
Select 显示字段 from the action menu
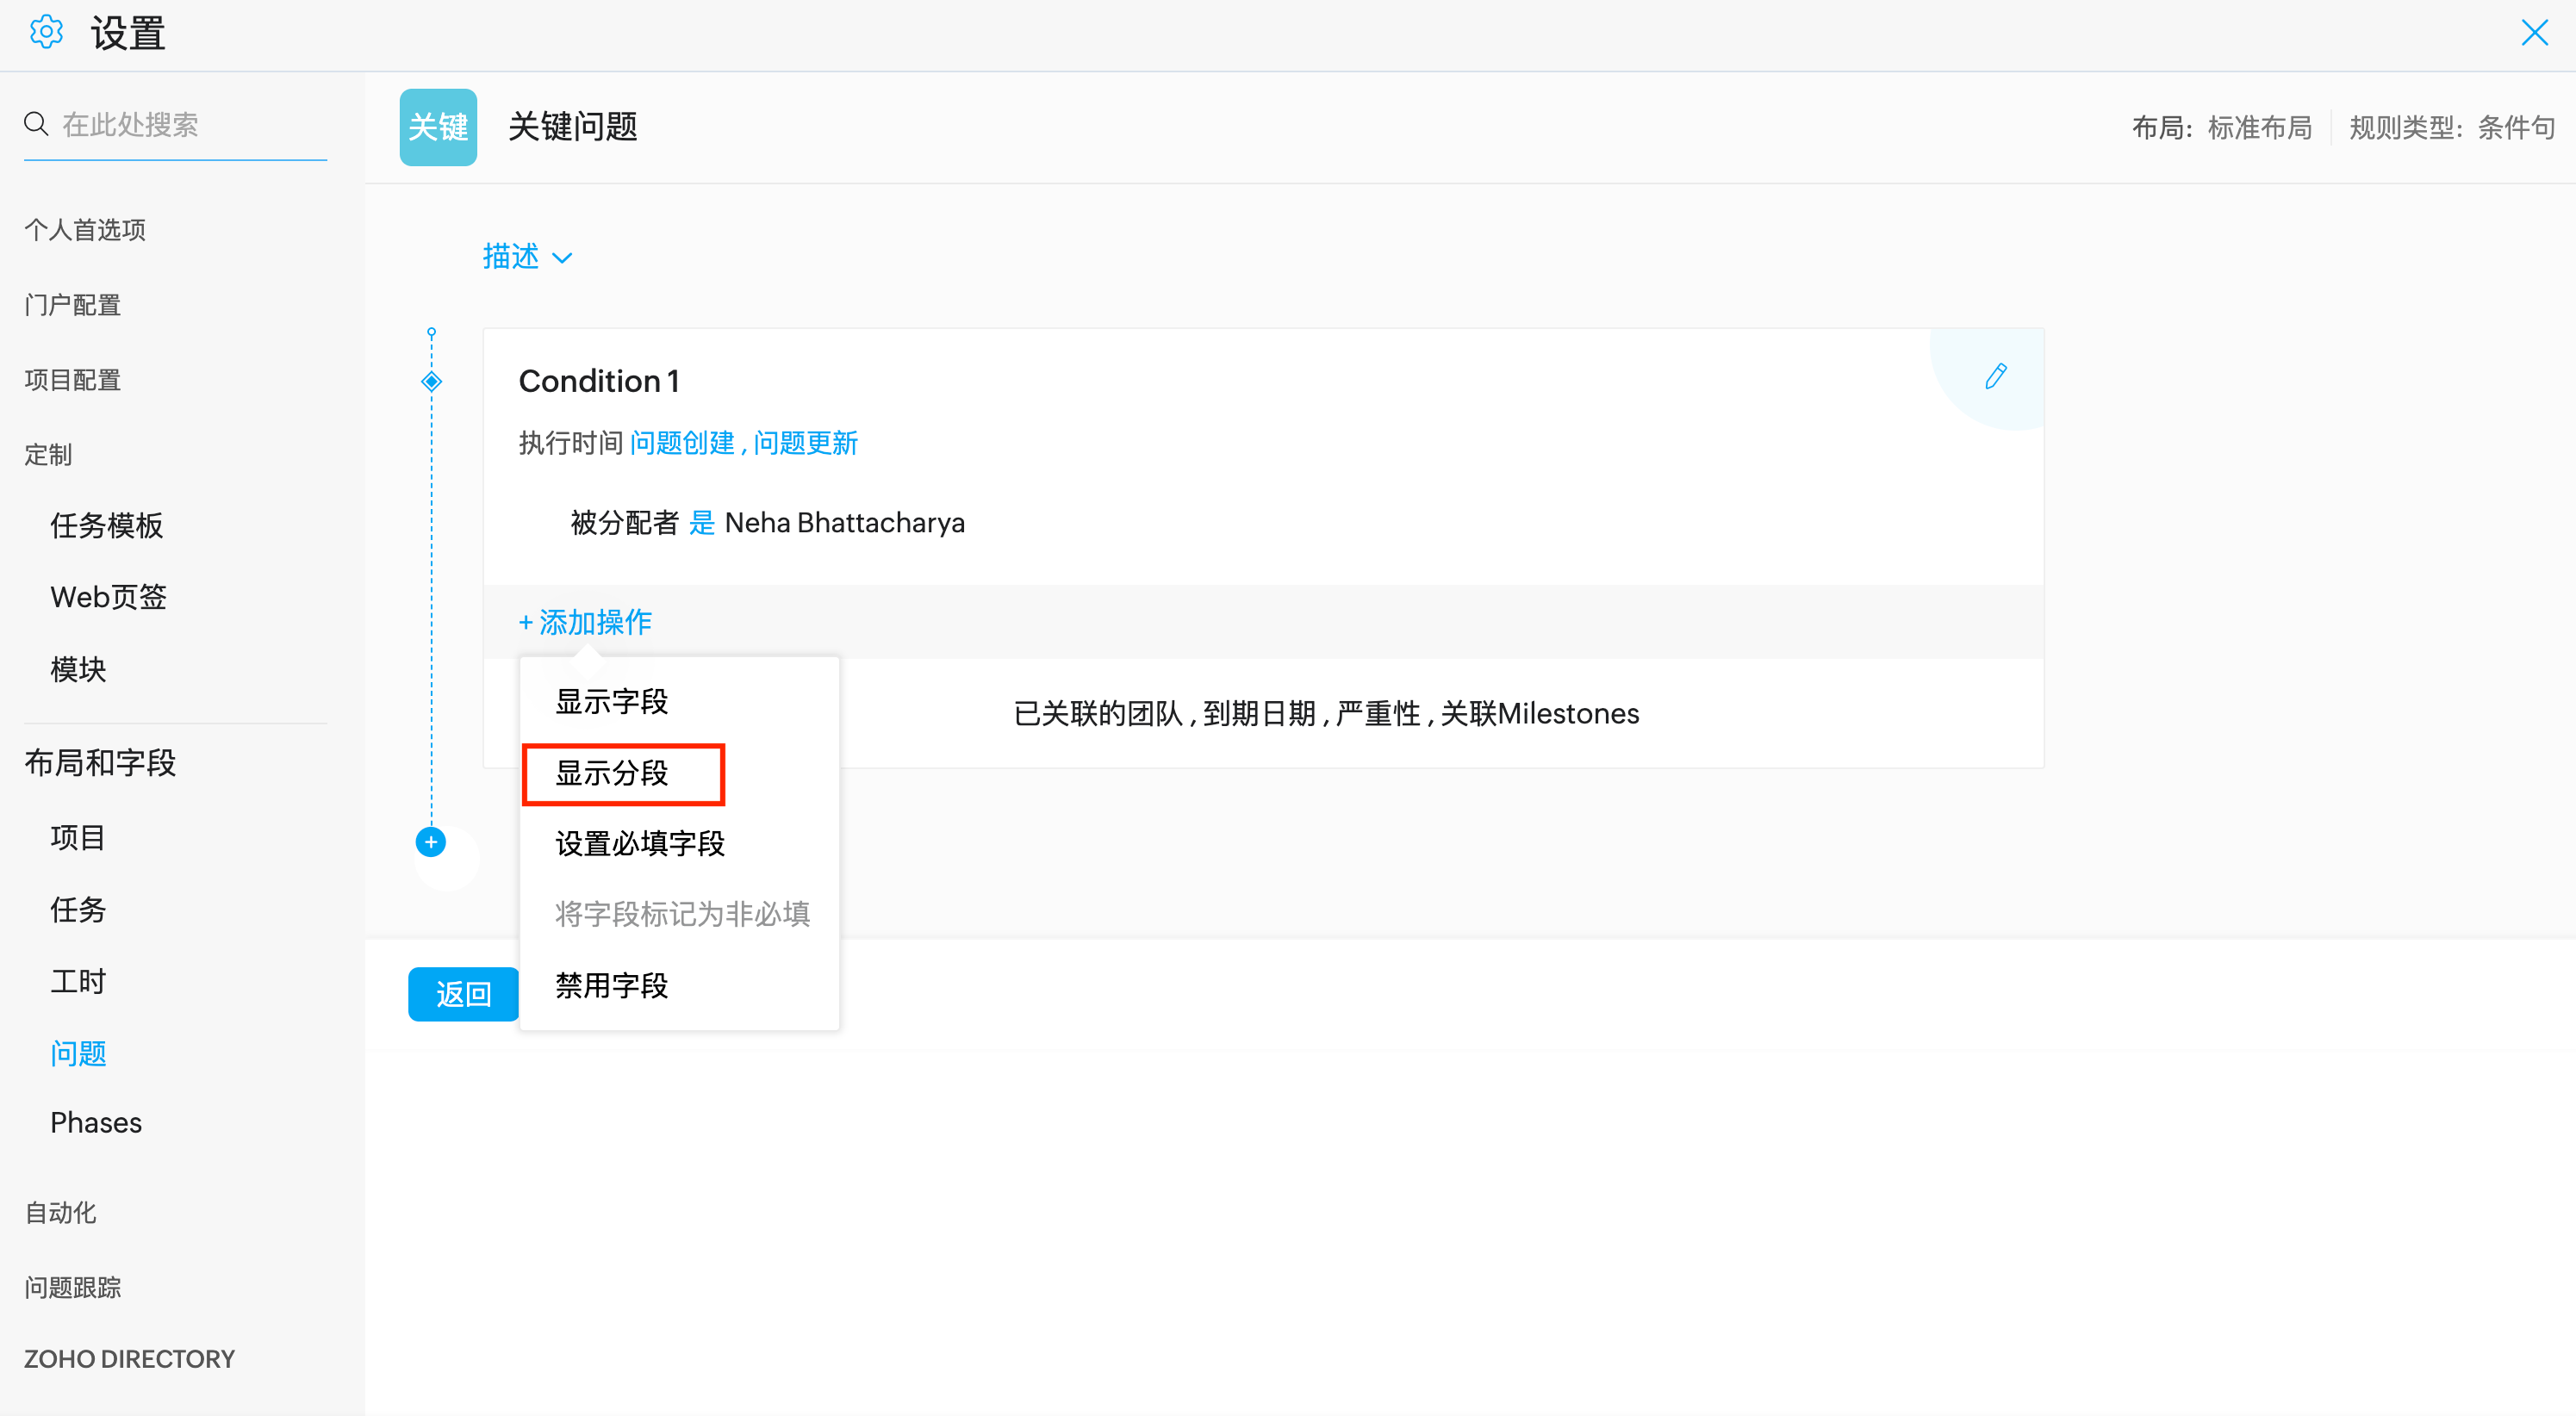[x=611, y=701]
